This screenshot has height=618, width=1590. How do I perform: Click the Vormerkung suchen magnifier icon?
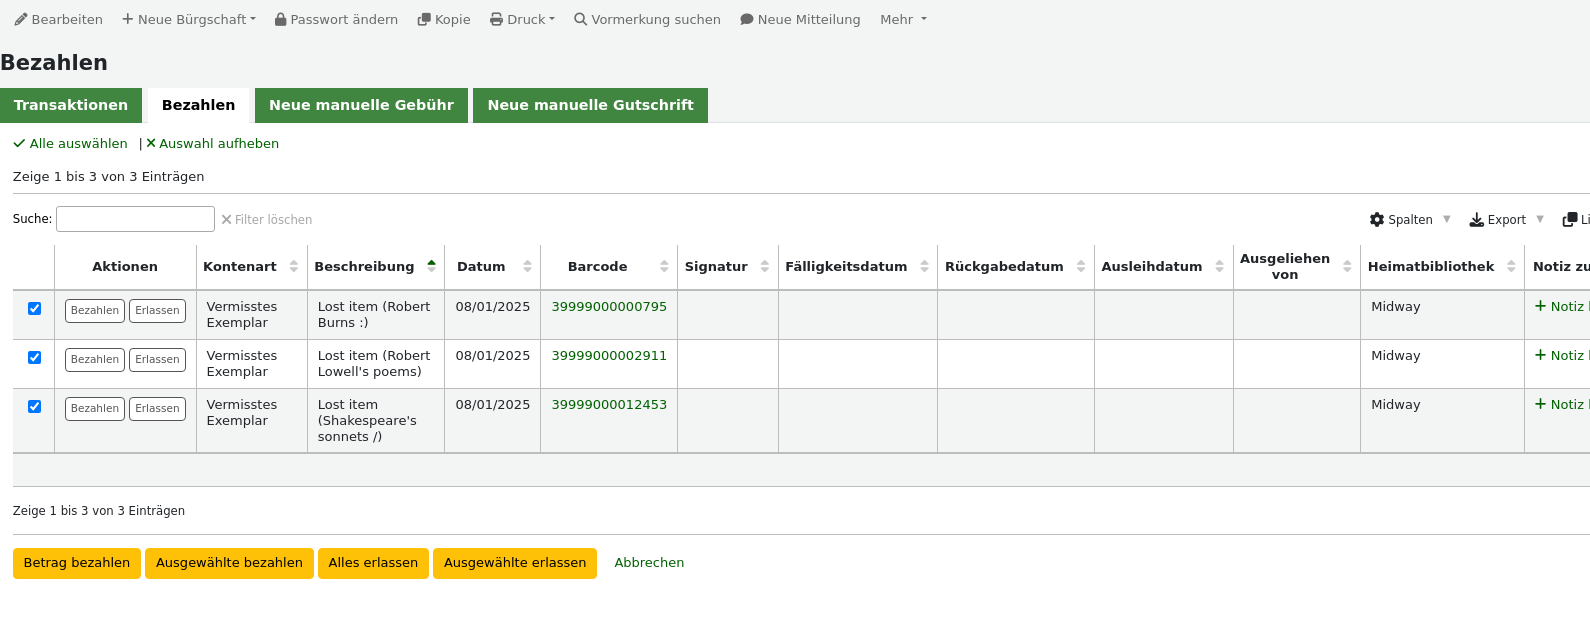pos(580,19)
